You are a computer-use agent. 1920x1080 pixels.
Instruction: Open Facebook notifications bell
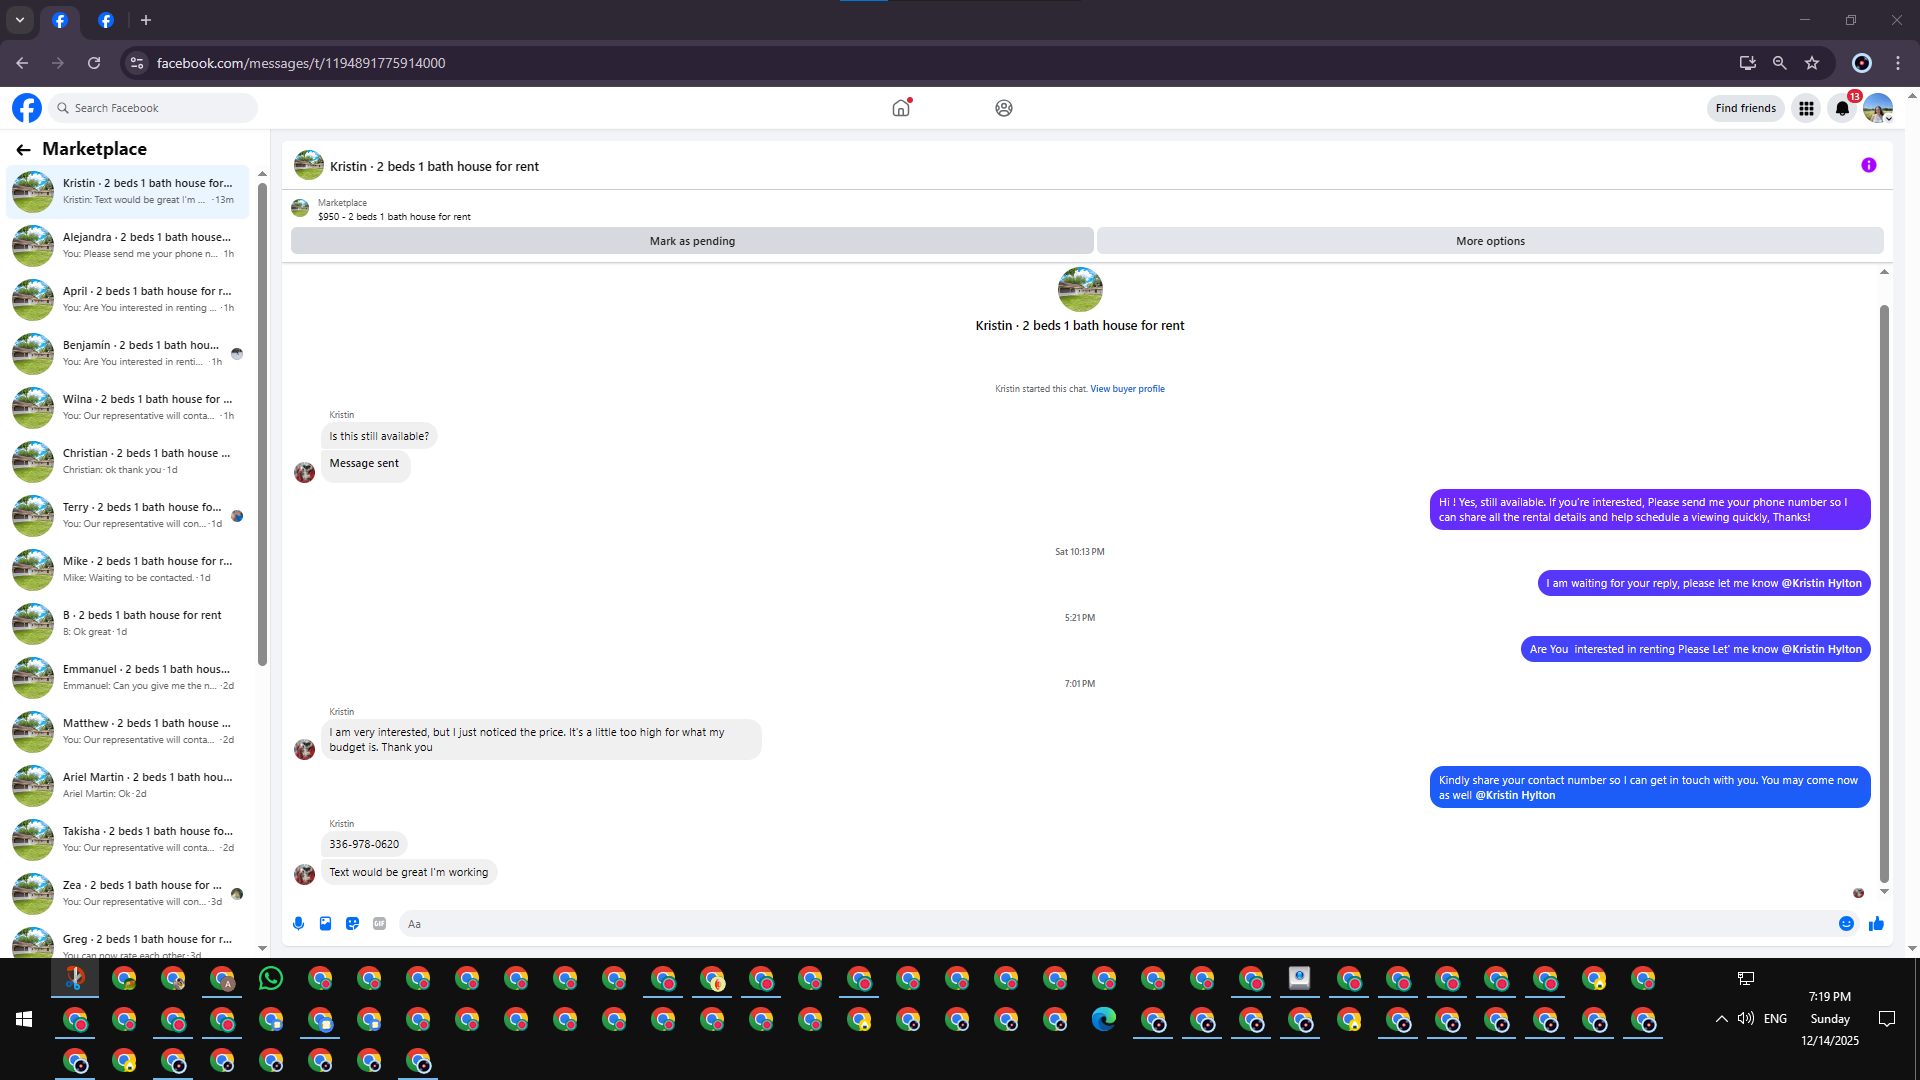tap(1842, 109)
